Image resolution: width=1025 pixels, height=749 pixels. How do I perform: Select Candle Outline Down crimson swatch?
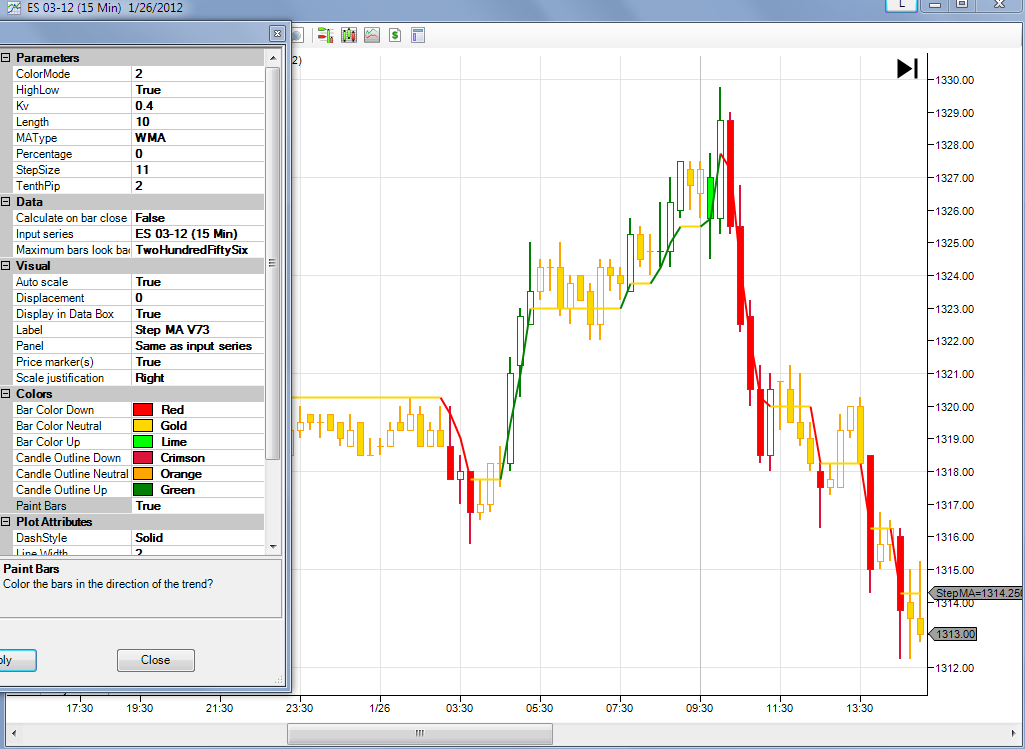(x=143, y=458)
